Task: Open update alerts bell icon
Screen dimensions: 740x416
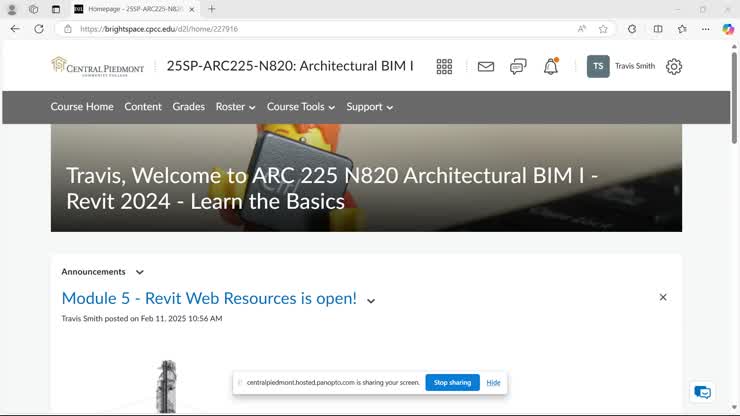Action: tap(551, 67)
